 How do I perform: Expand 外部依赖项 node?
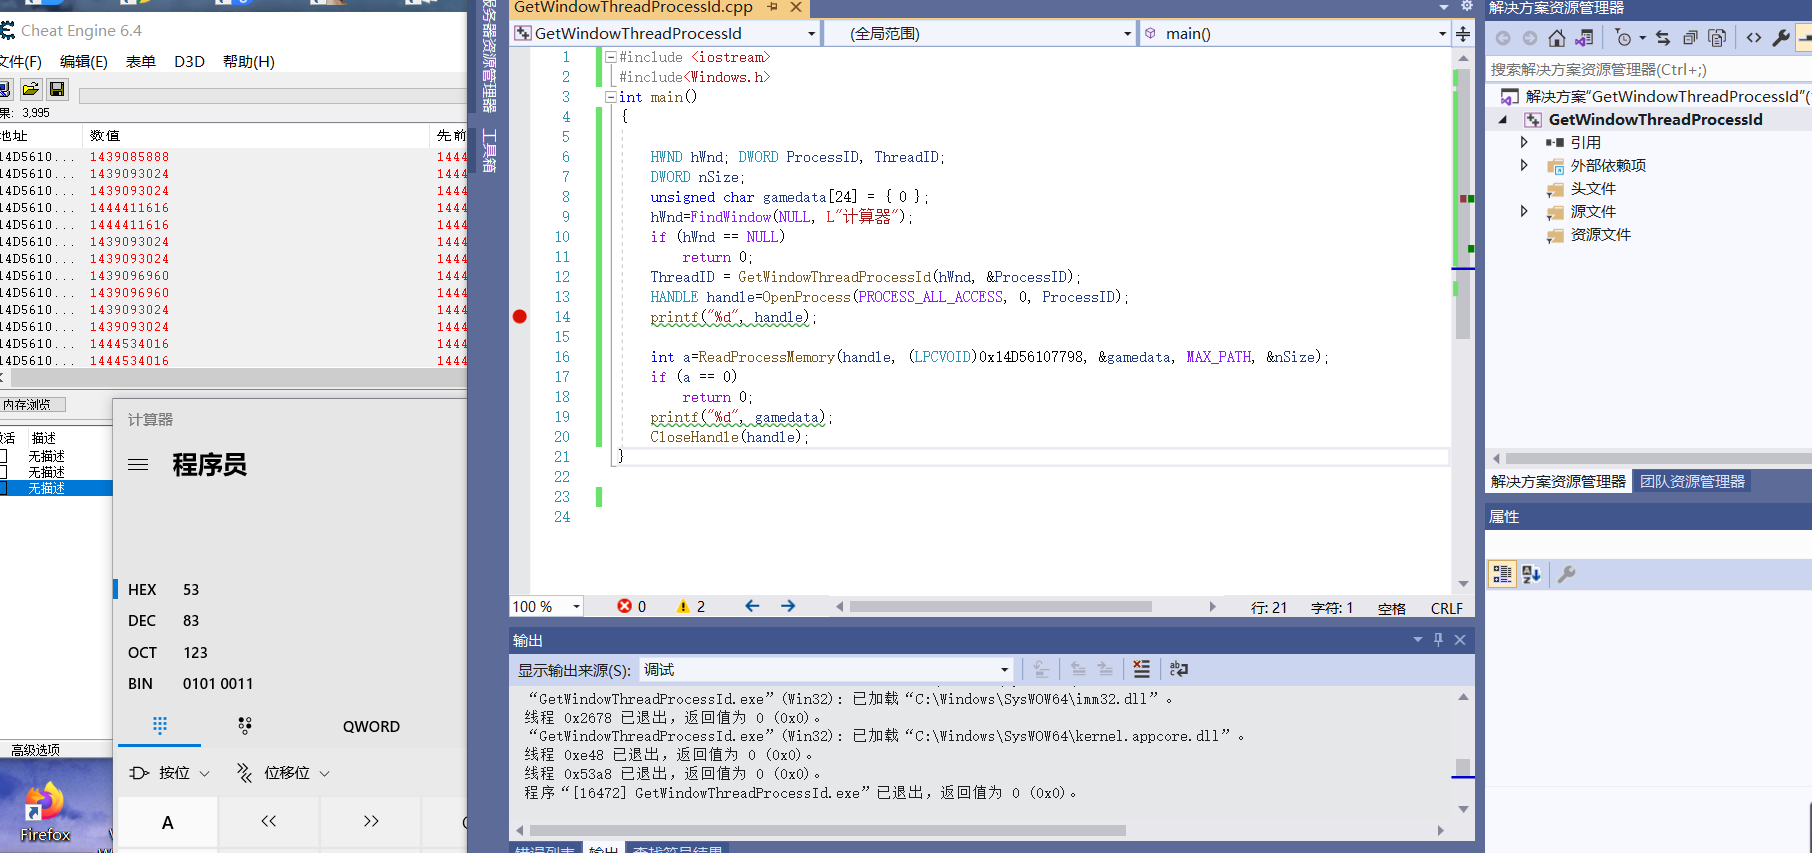tap(1524, 165)
